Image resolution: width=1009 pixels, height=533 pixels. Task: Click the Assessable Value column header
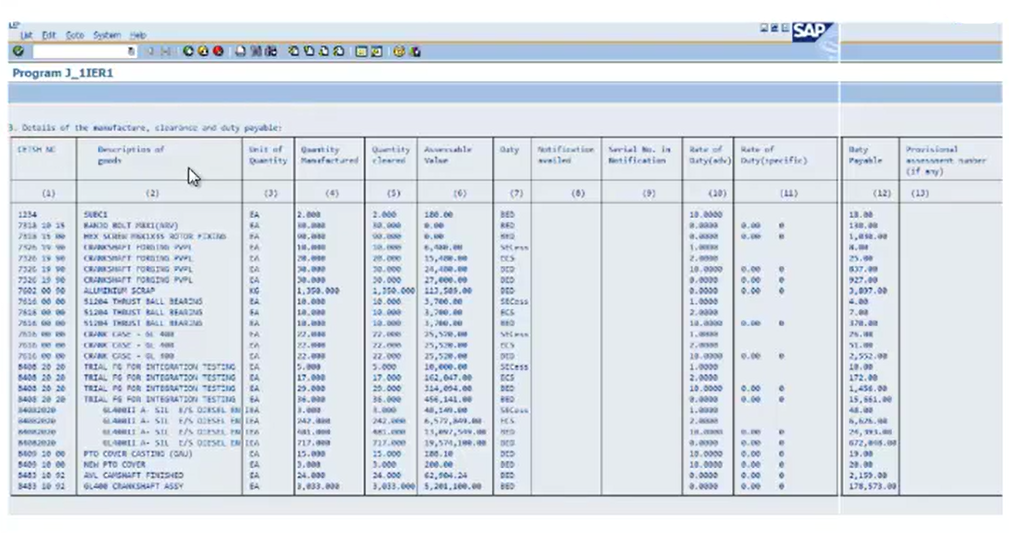[x=448, y=154]
